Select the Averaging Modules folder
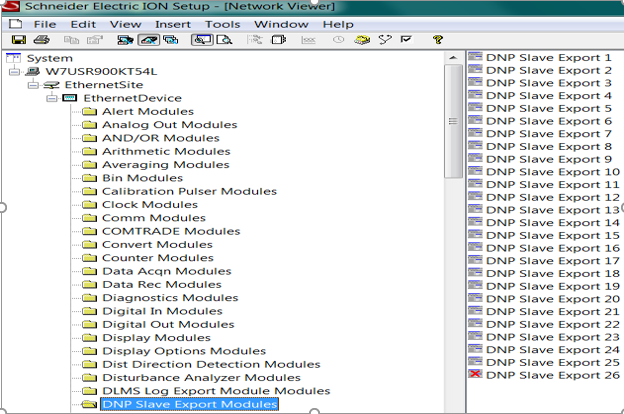624x414 pixels. [x=166, y=165]
